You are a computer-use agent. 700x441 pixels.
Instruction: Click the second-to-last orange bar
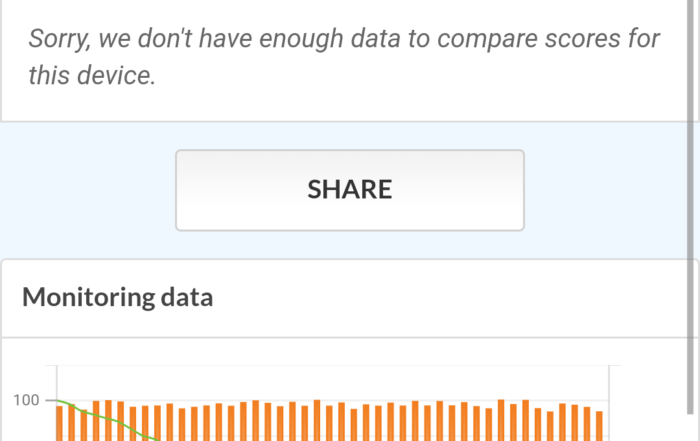tap(587, 424)
